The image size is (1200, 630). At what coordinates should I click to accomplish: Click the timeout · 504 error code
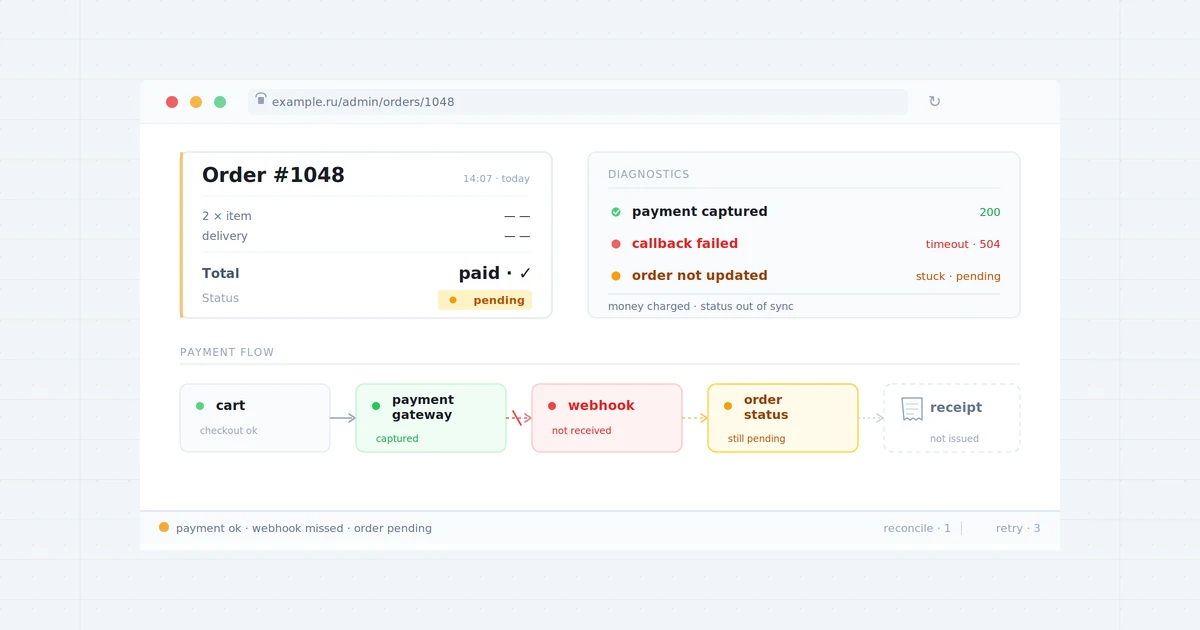(x=963, y=244)
